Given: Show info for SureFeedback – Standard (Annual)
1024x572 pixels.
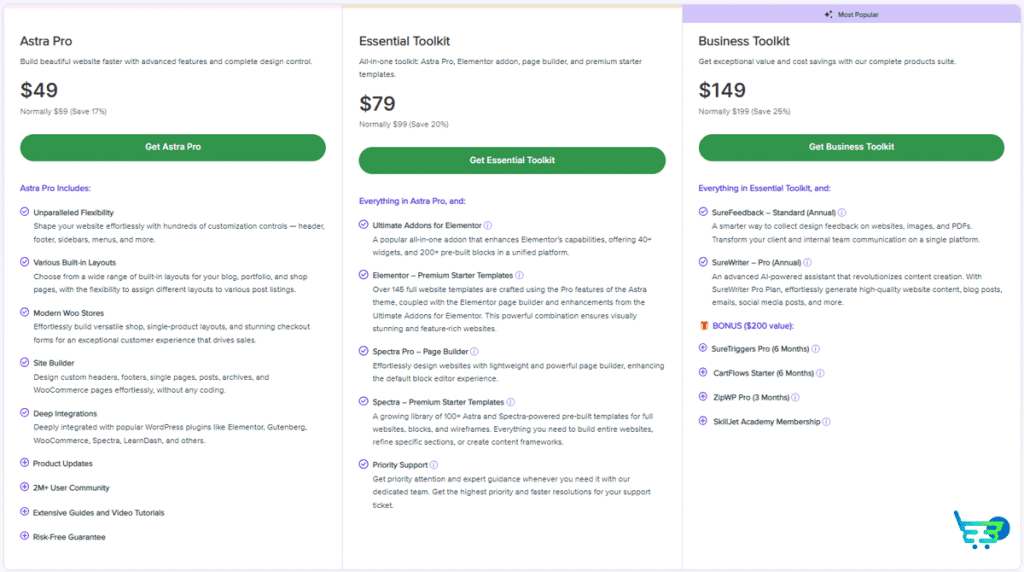Looking at the screenshot, I should tap(842, 212).
